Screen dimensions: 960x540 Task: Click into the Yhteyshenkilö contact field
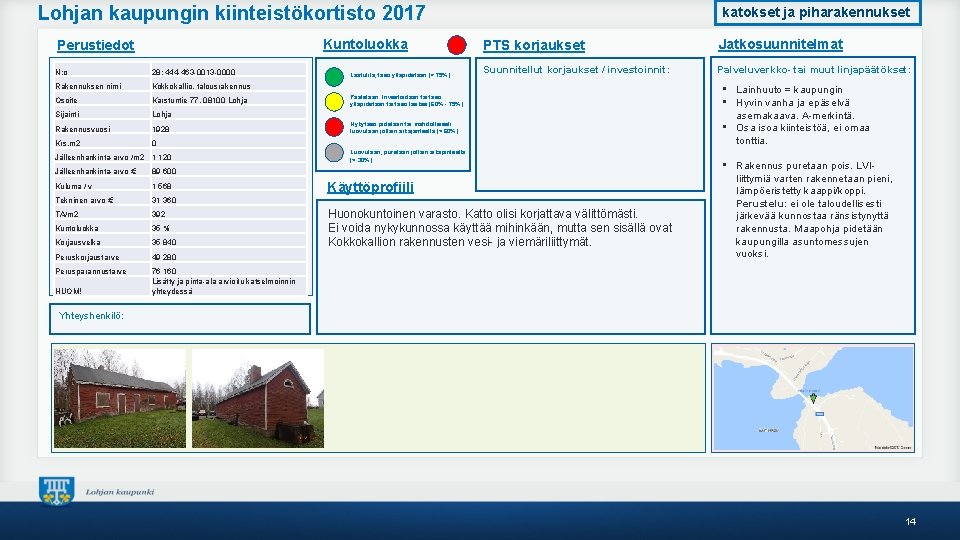coord(180,319)
